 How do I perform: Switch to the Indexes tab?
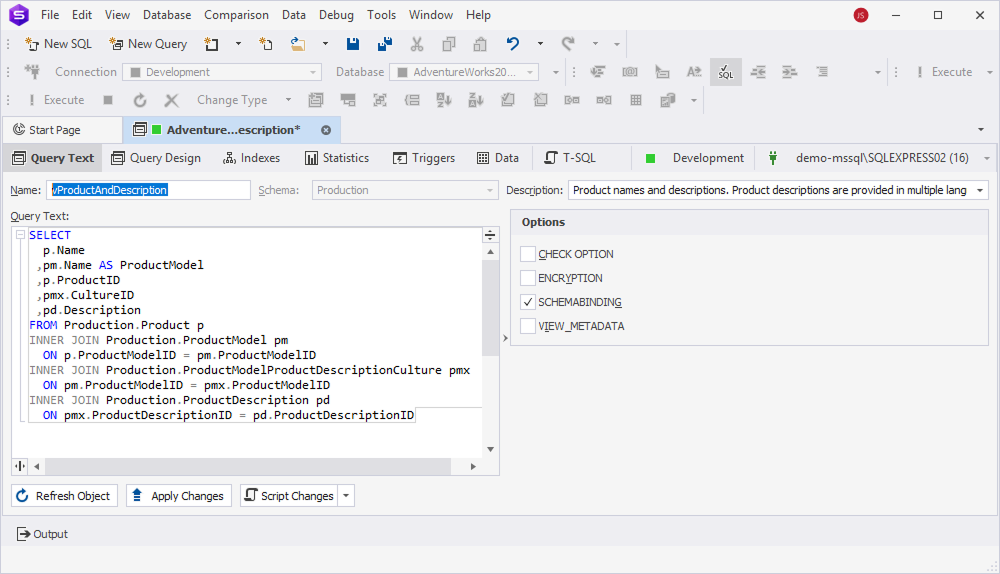click(x=251, y=158)
